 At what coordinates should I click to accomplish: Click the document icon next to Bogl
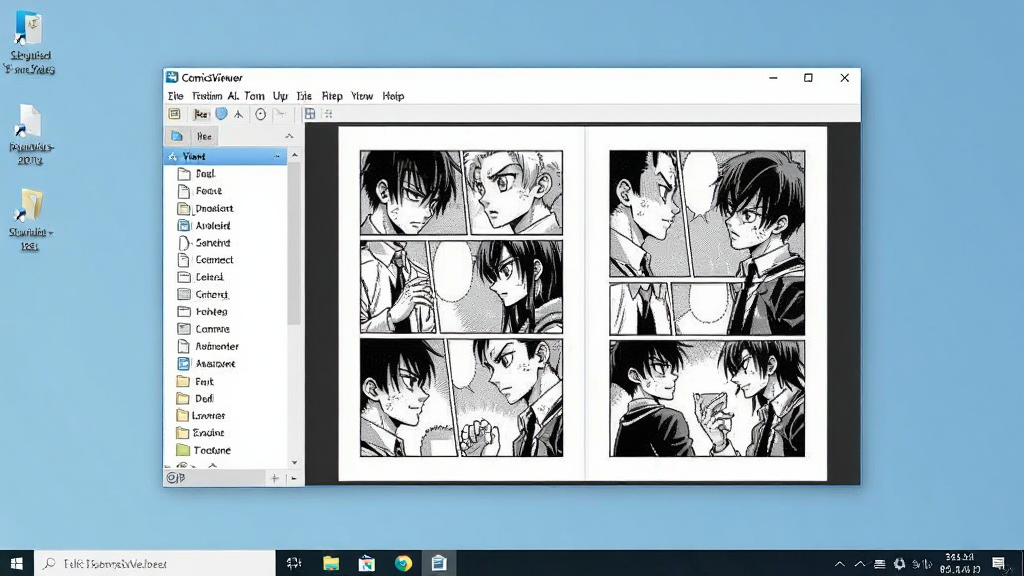(184, 174)
